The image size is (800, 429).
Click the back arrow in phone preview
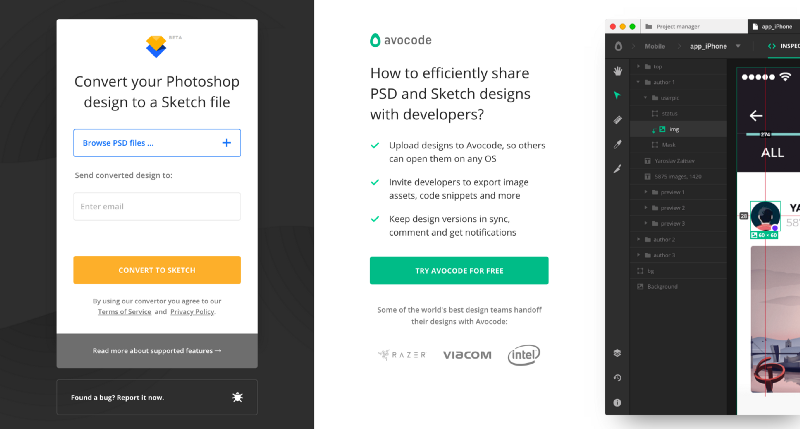(x=756, y=116)
